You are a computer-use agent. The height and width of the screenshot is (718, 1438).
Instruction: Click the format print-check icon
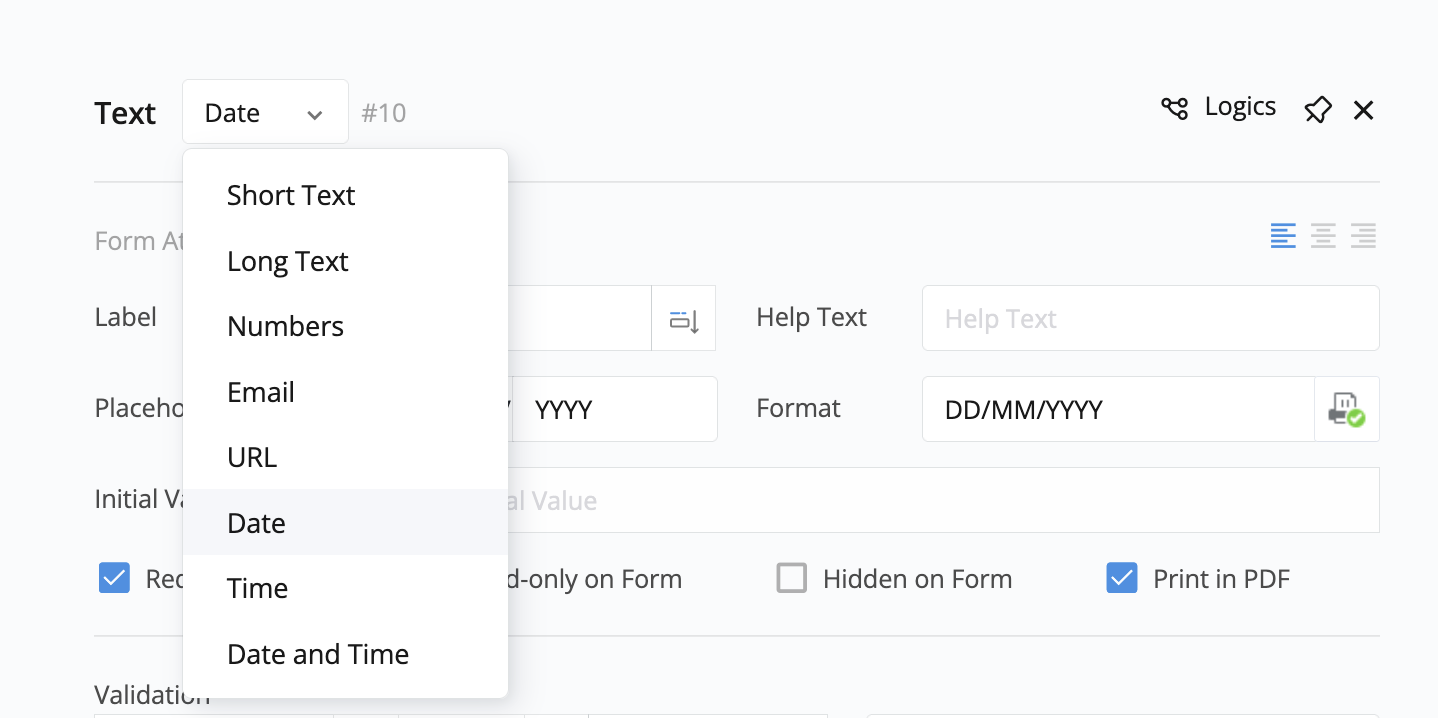1346,409
